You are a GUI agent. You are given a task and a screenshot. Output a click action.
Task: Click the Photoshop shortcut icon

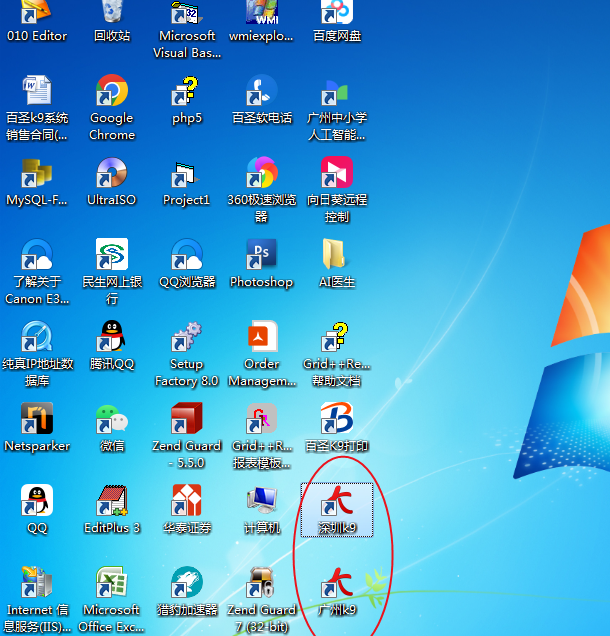tap(262, 255)
